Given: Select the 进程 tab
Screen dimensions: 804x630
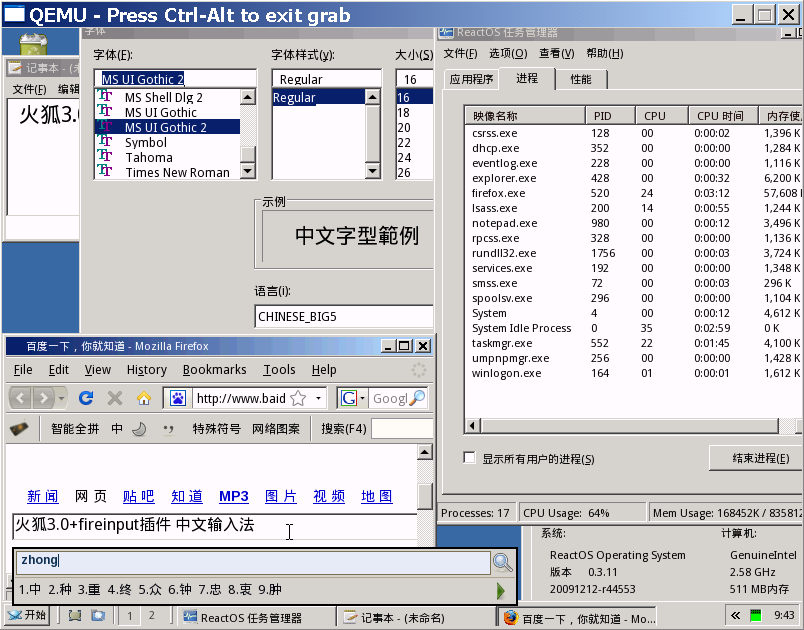Looking at the screenshot, I should click(x=527, y=78).
